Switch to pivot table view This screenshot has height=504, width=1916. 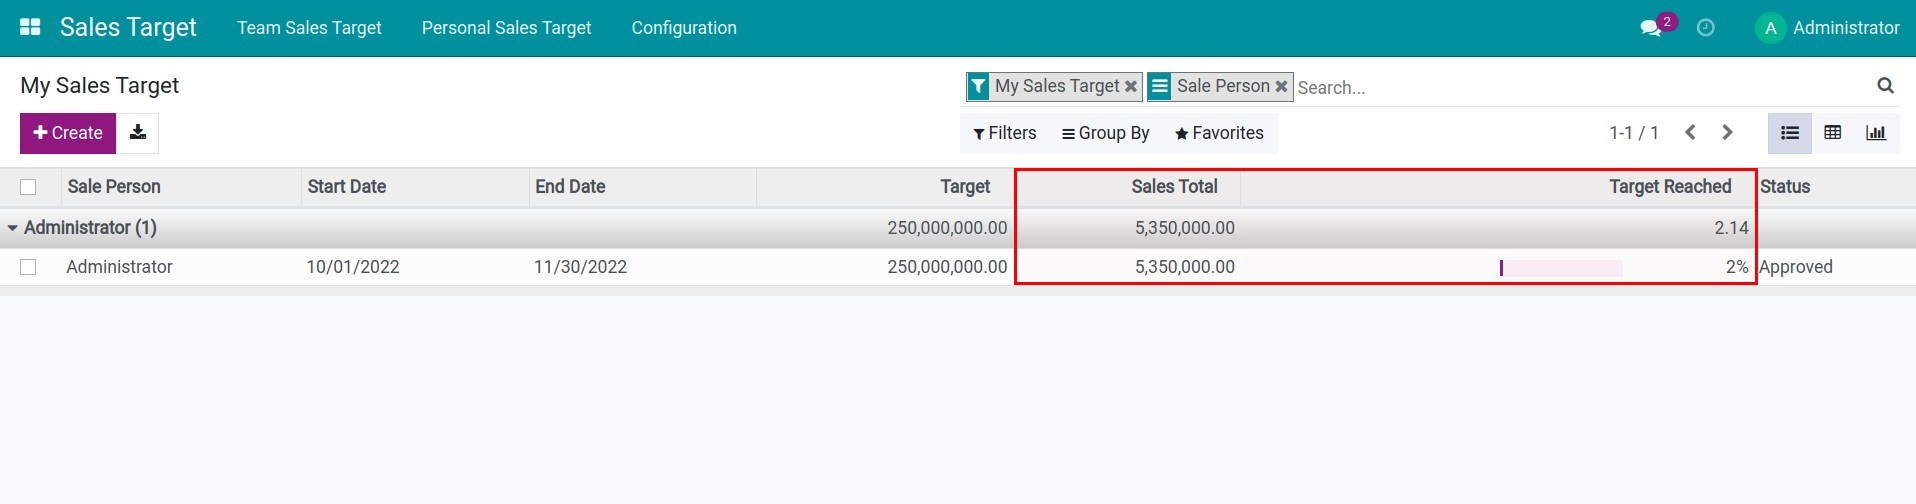point(1833,133)
